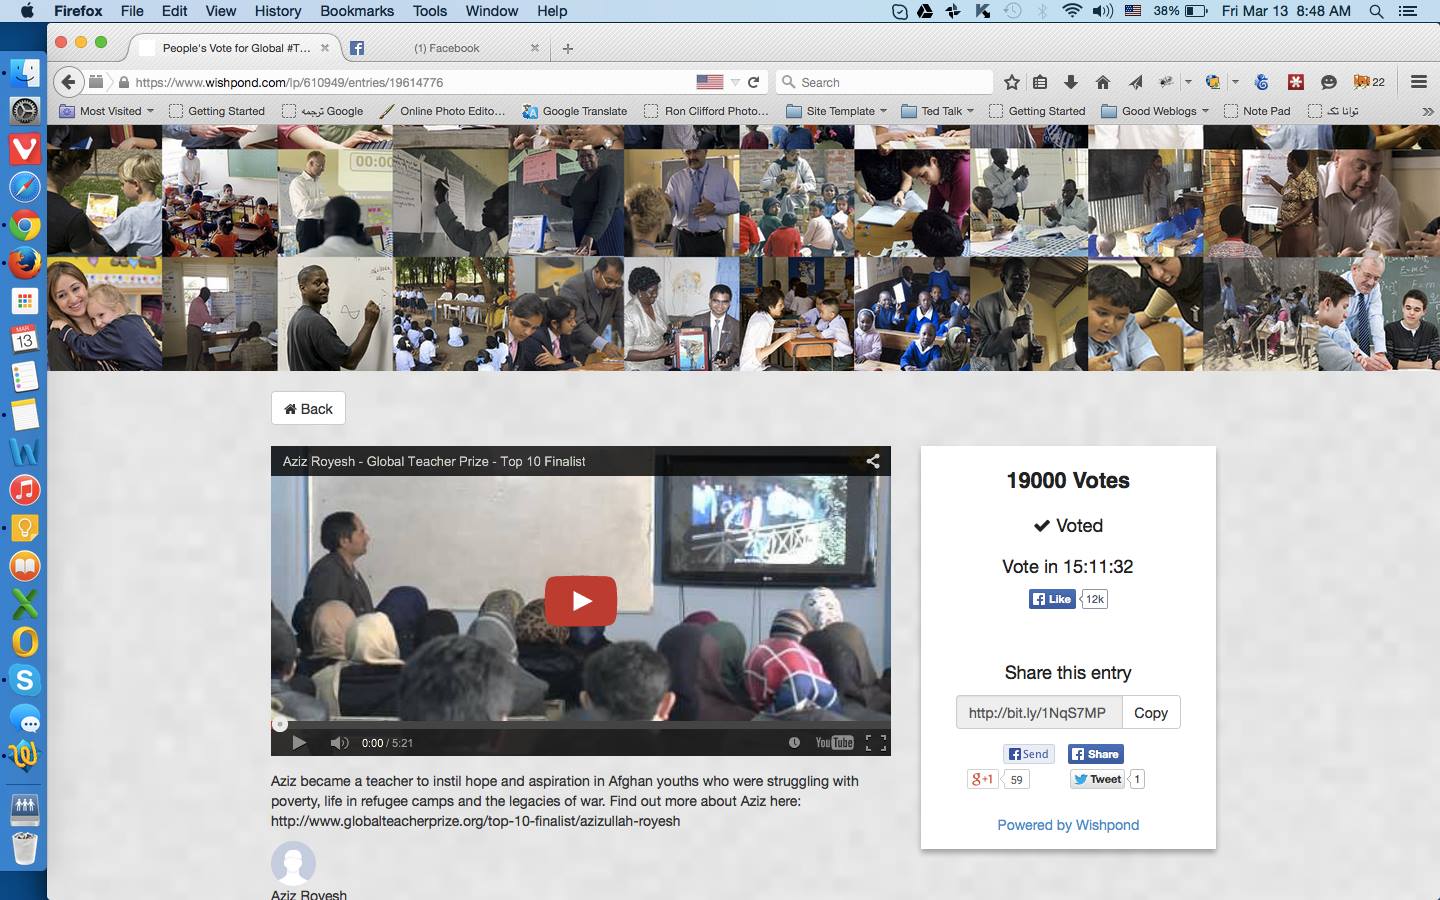Click the paper plane send icon in toolbar
Viewport: 1440px width, 900px height.
1135,82
